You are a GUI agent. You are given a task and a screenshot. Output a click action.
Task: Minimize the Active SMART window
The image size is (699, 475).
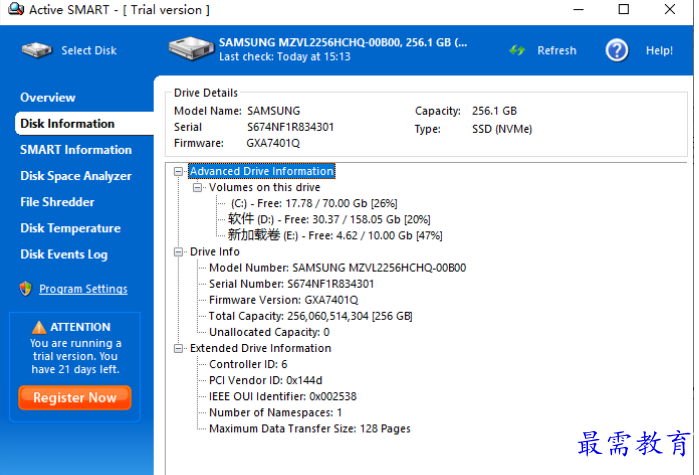579,9
